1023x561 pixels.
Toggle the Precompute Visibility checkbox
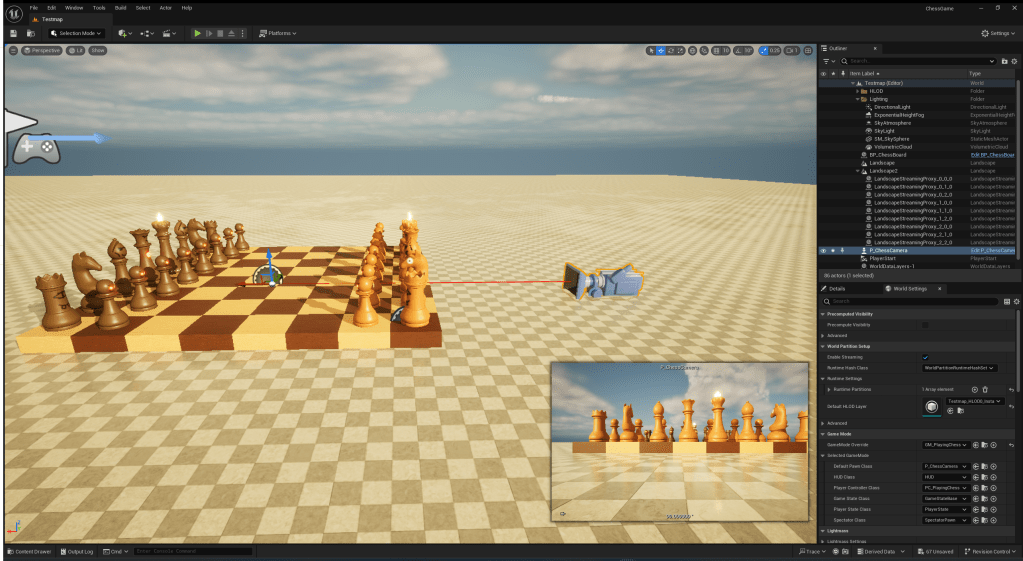[x=924, y=325]
